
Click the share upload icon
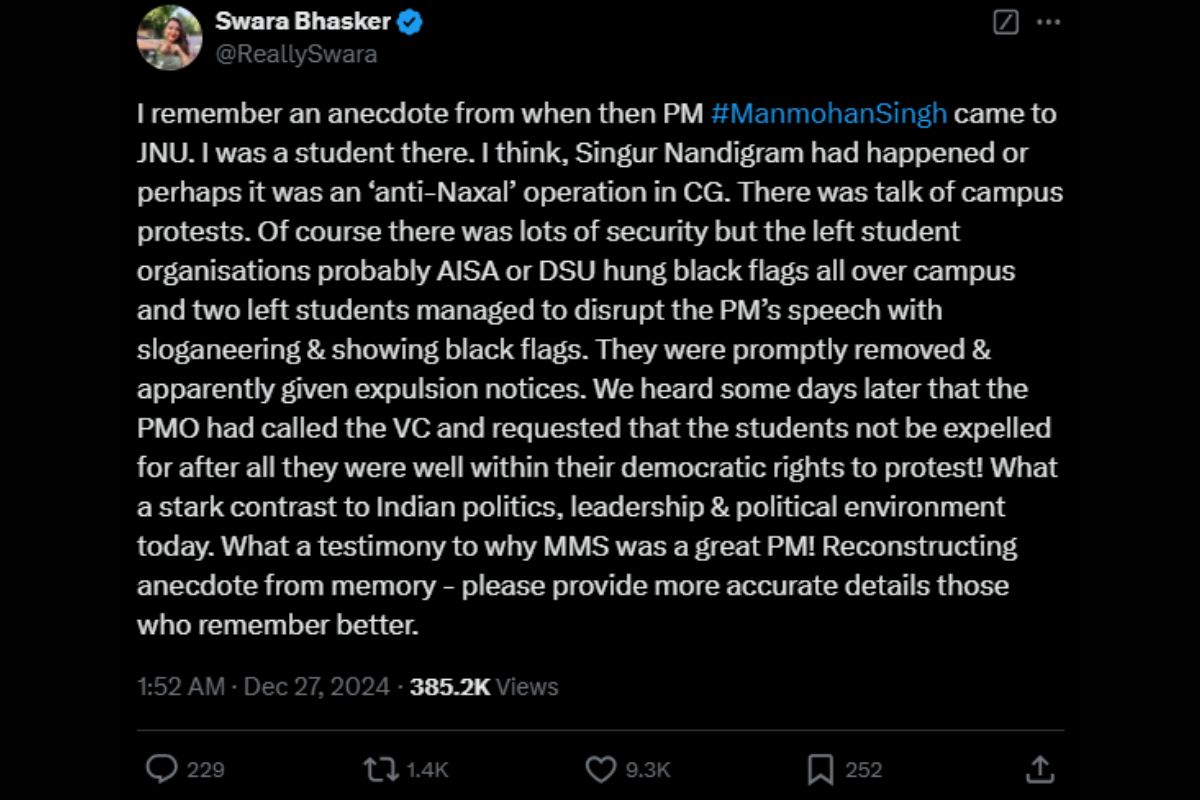tap(1039, 768)
